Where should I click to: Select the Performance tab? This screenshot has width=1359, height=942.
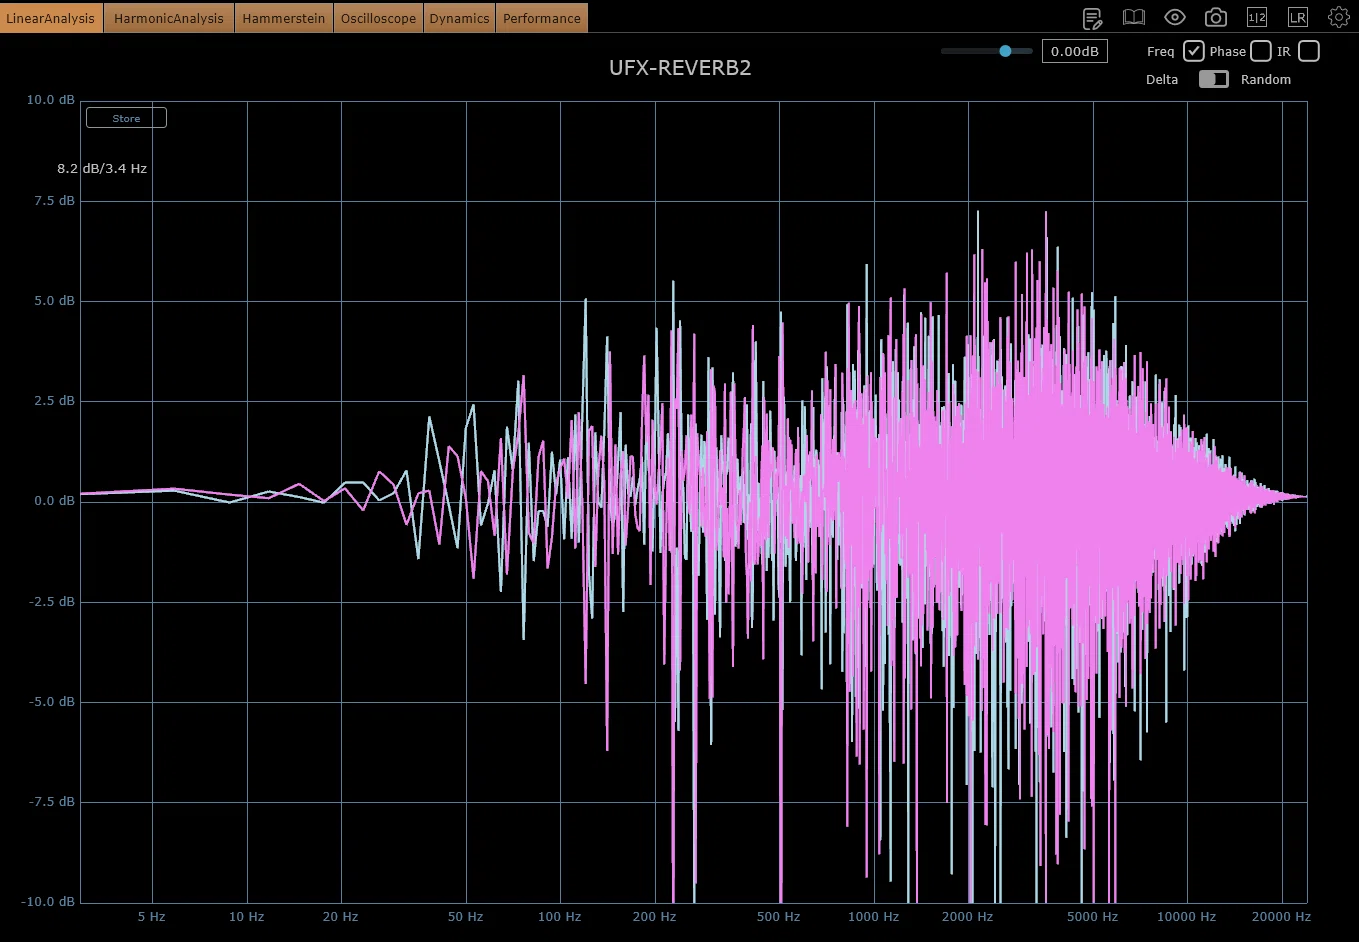coord(542,18)
